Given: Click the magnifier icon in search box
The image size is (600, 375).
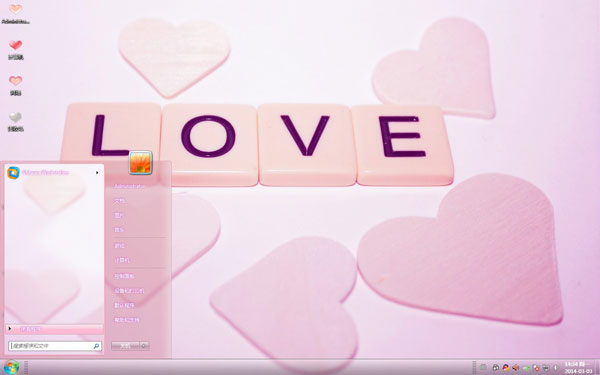Looking at the screenshot, I should (96, 346).
